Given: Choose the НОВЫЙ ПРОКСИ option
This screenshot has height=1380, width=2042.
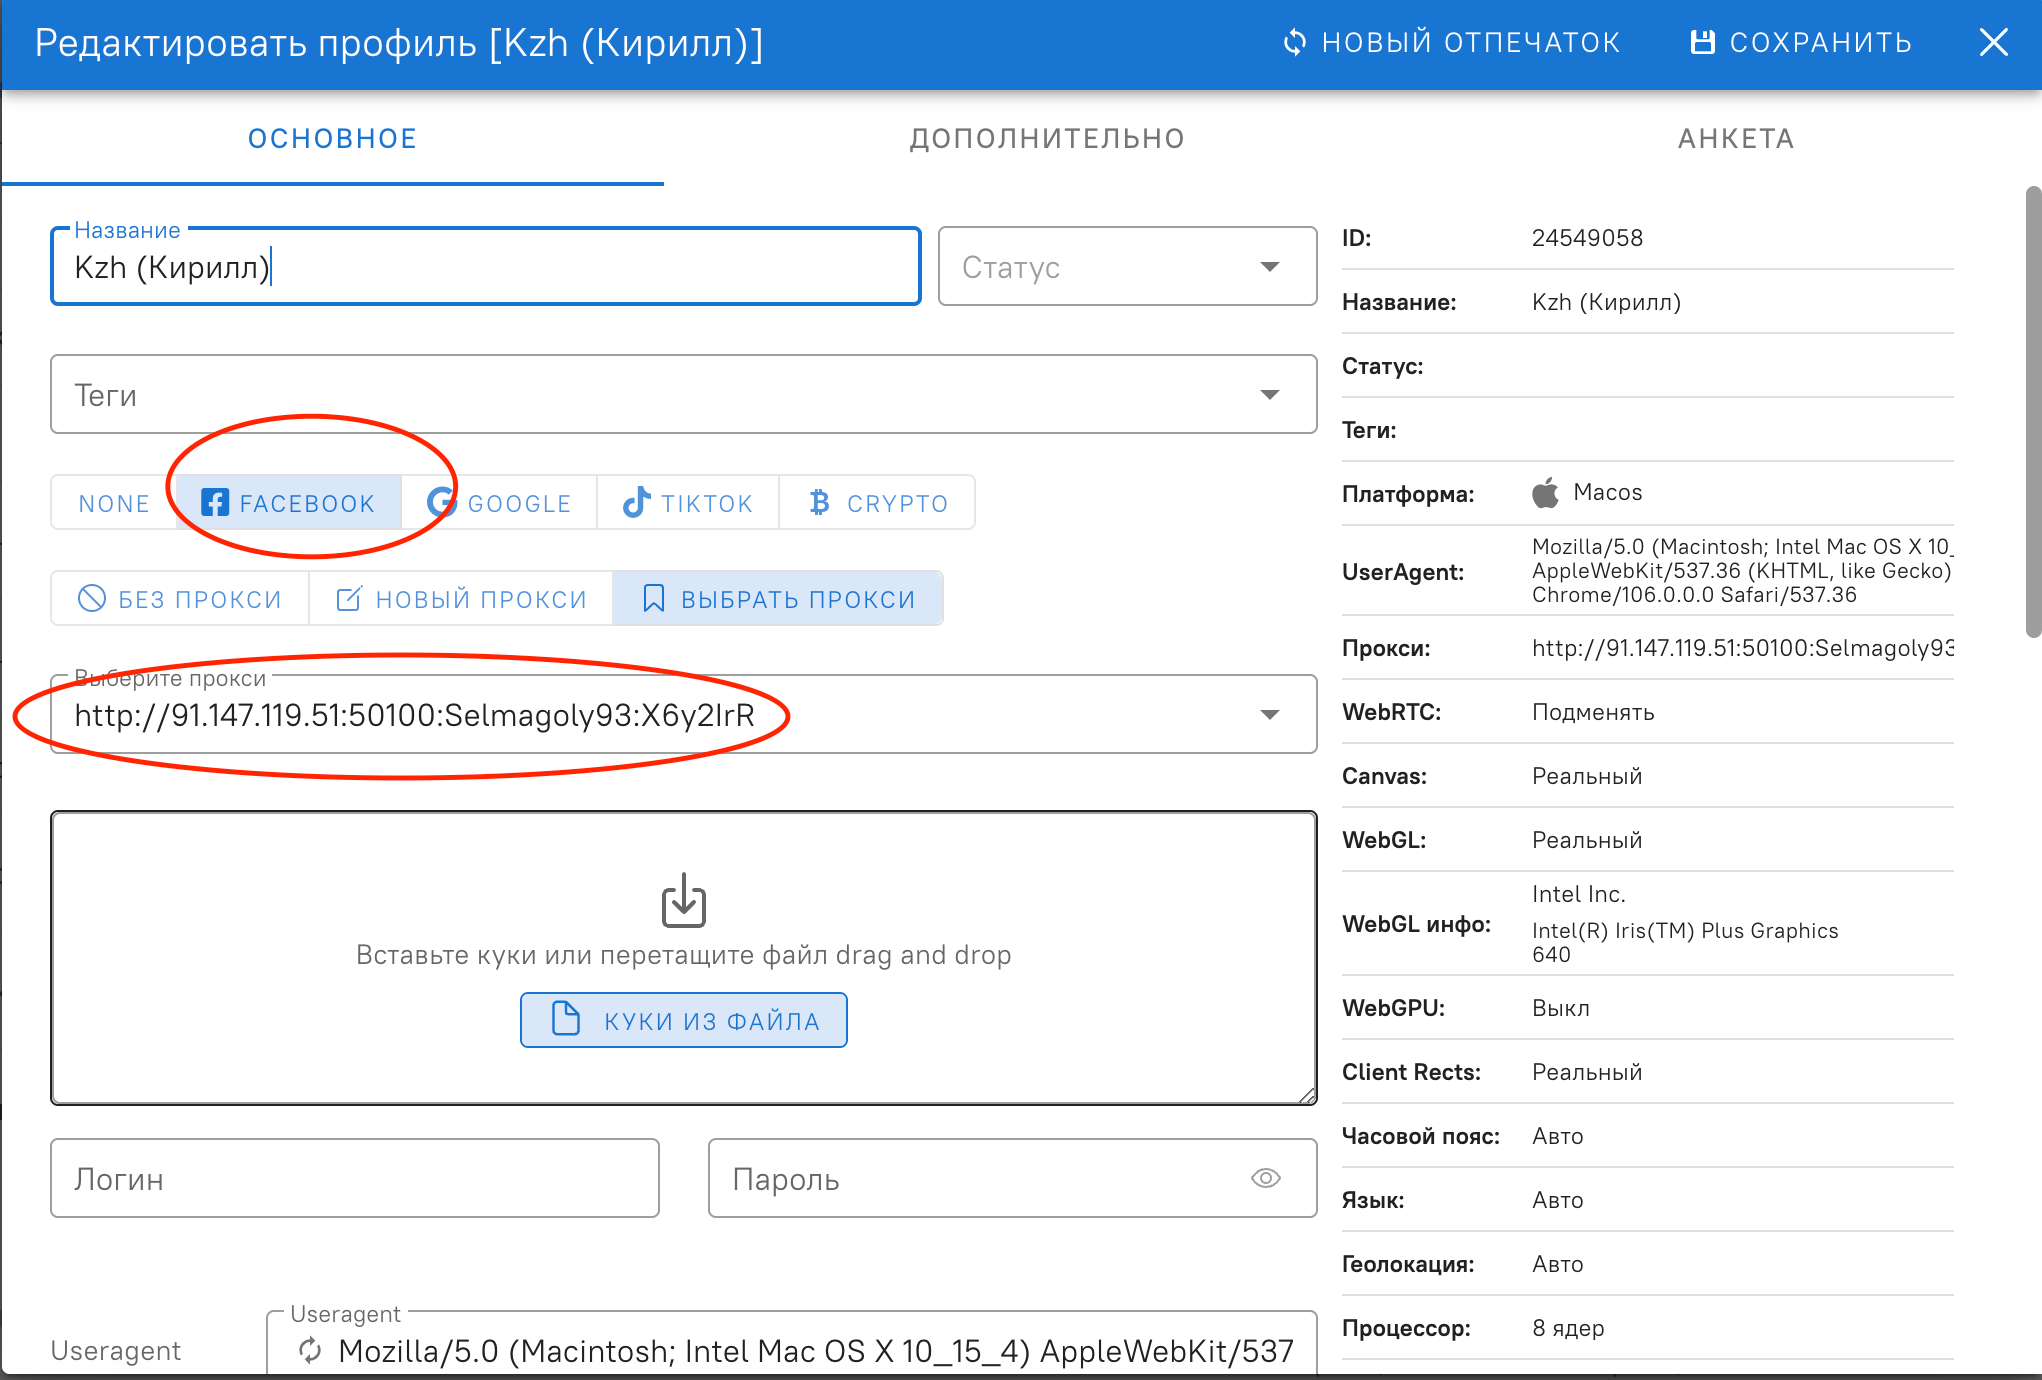Looking at the screenshot, I should coord(461,599).
